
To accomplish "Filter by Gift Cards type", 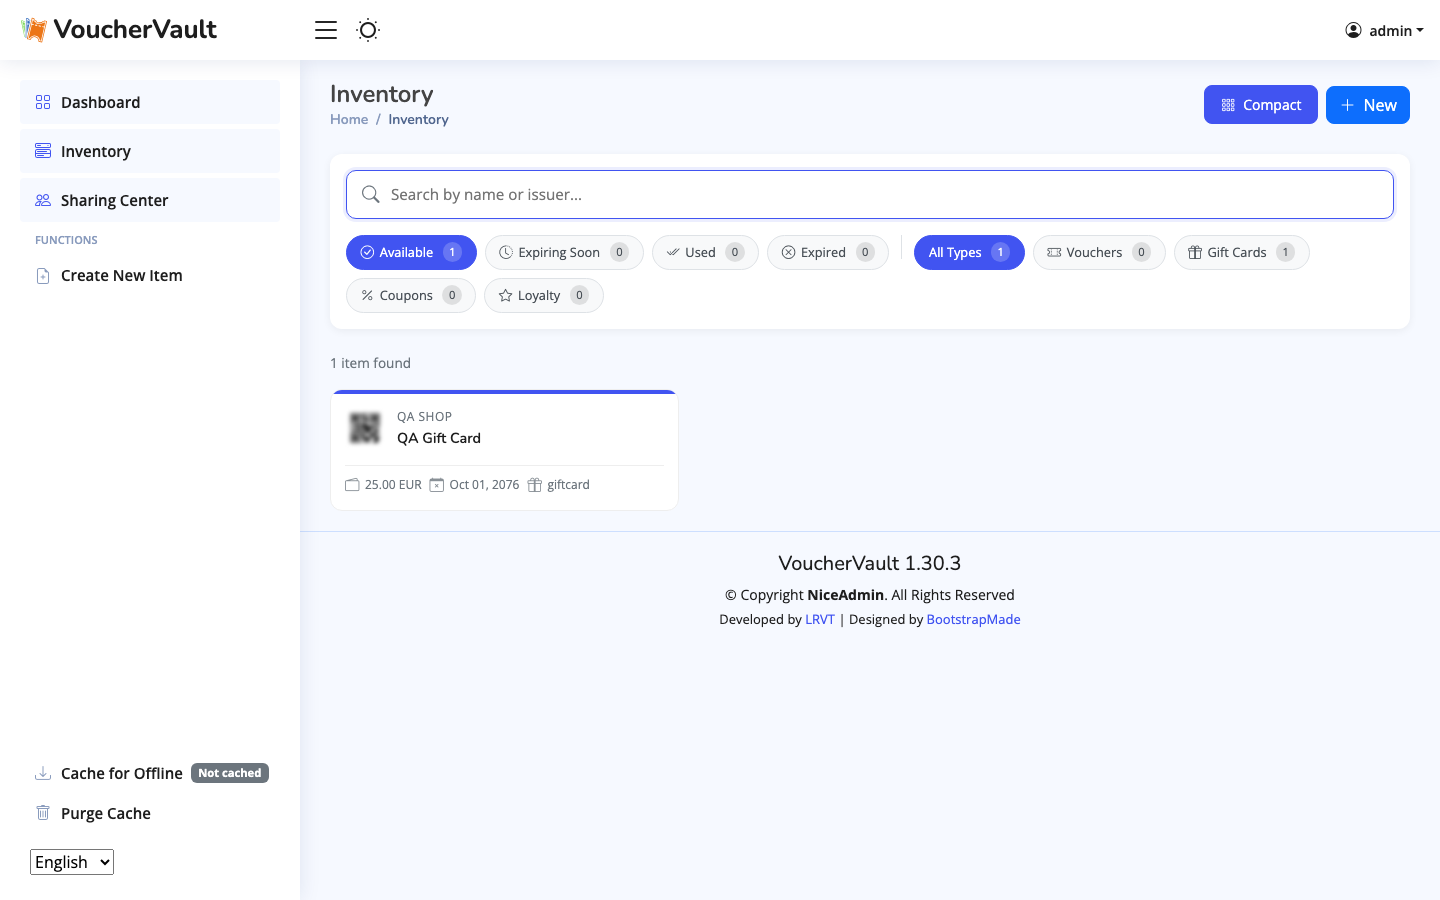I will click(1242, 253).
